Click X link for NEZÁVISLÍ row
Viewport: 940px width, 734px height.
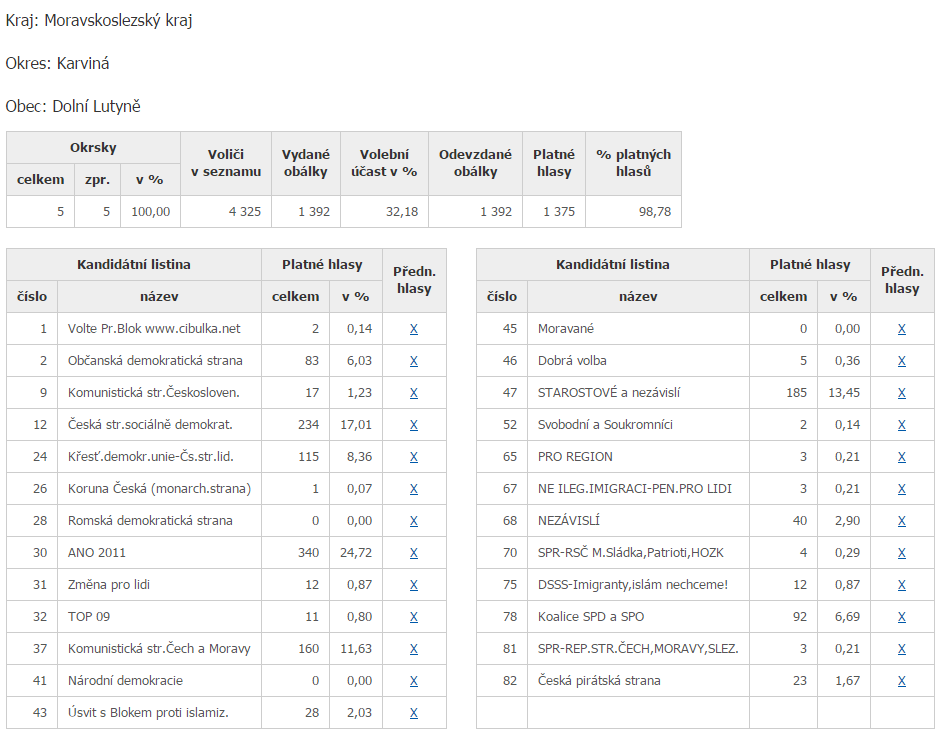coord(901,521)
